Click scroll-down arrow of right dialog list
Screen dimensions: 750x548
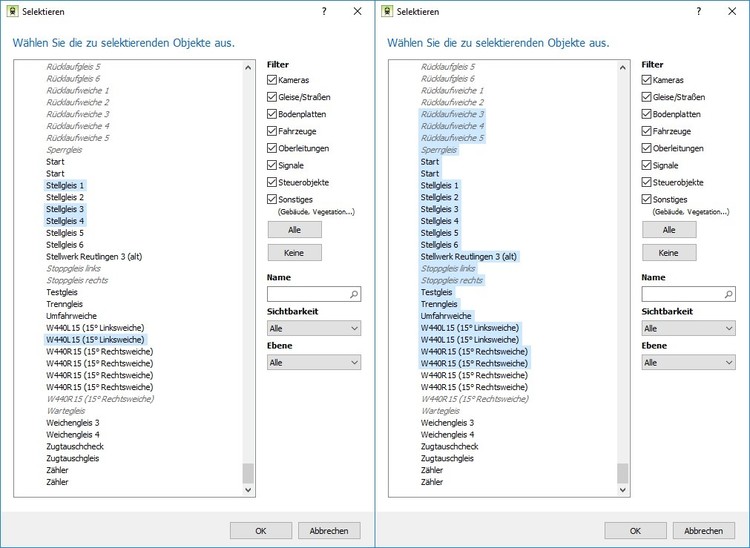point(622,490)
